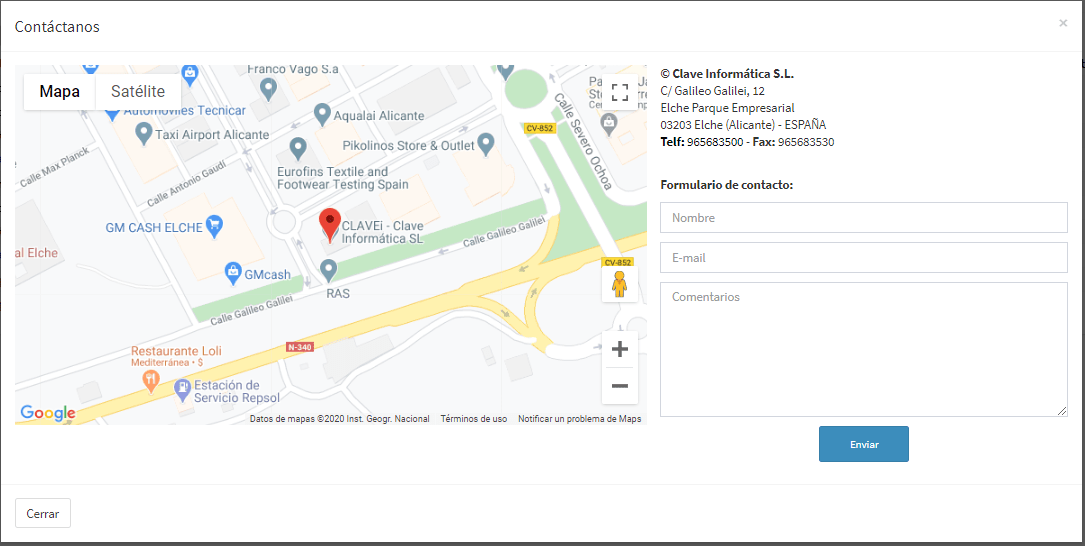1085x546 pixels.
Task: Click the 'Calle Severo Ochoa' street label
Action: click(x=583, y=142)
